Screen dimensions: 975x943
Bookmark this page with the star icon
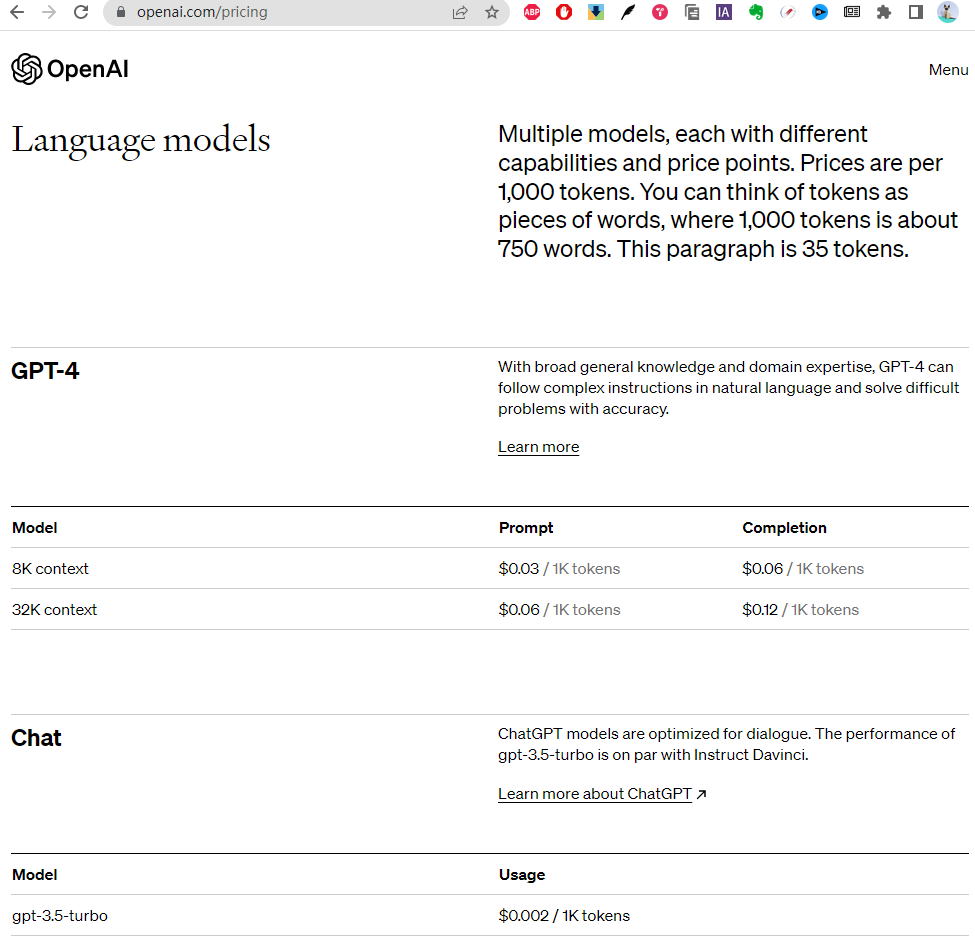coord(492,12)
